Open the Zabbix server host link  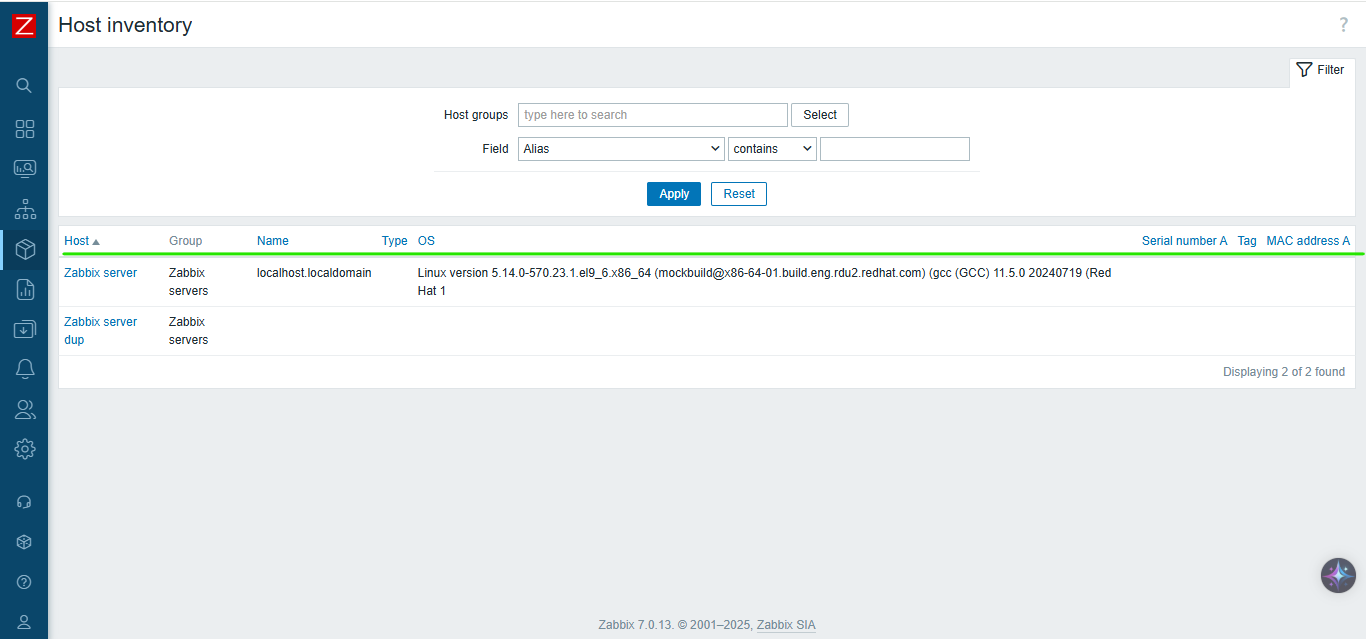click(101, 273)
